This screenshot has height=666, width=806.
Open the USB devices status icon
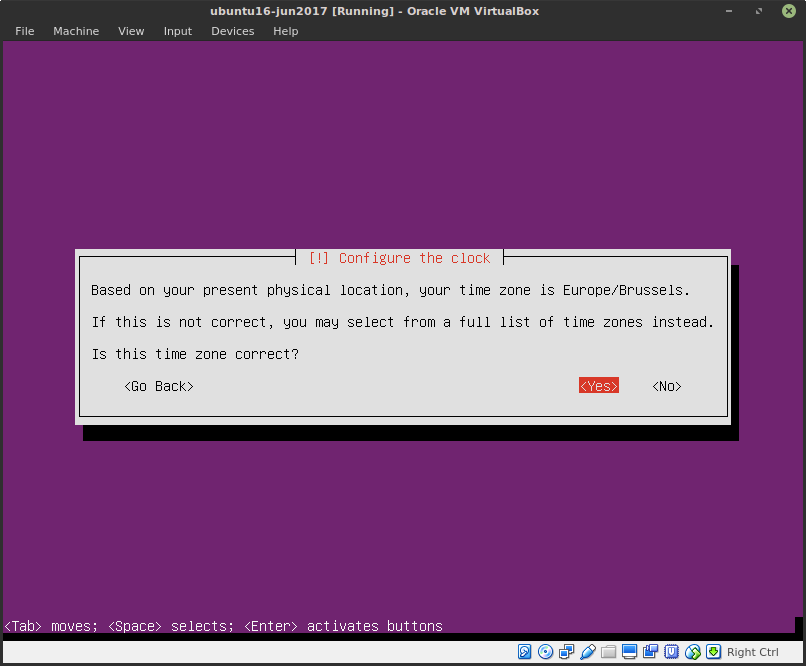coord(587,652)
